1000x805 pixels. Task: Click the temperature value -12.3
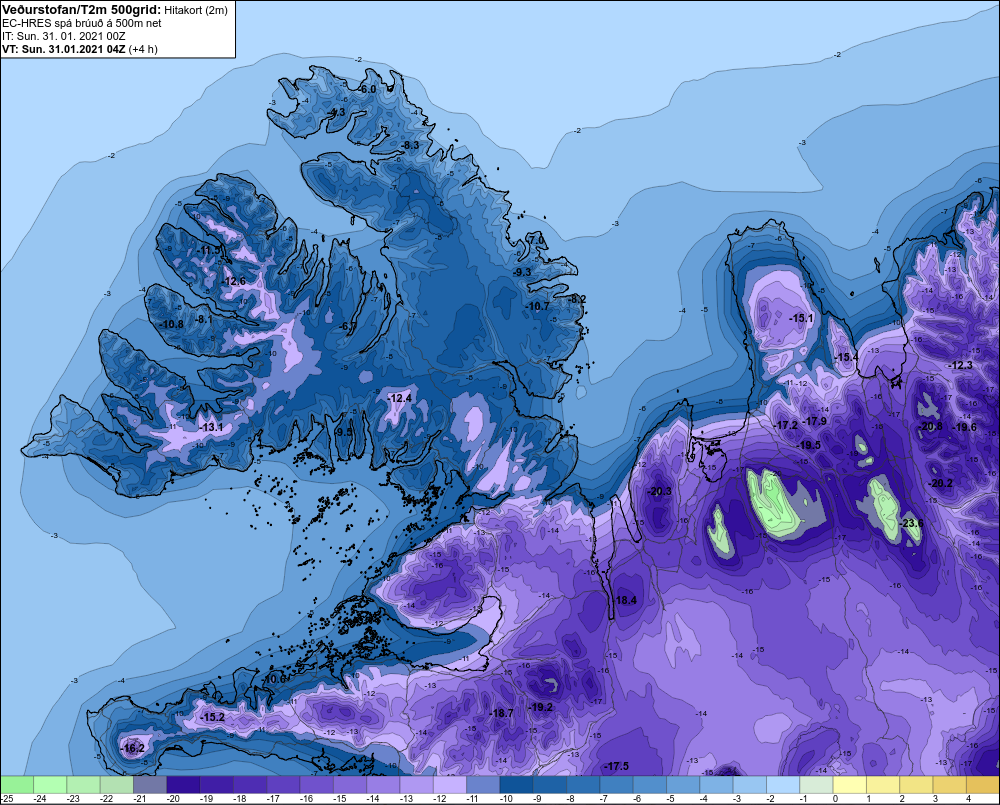pos(960,366)
